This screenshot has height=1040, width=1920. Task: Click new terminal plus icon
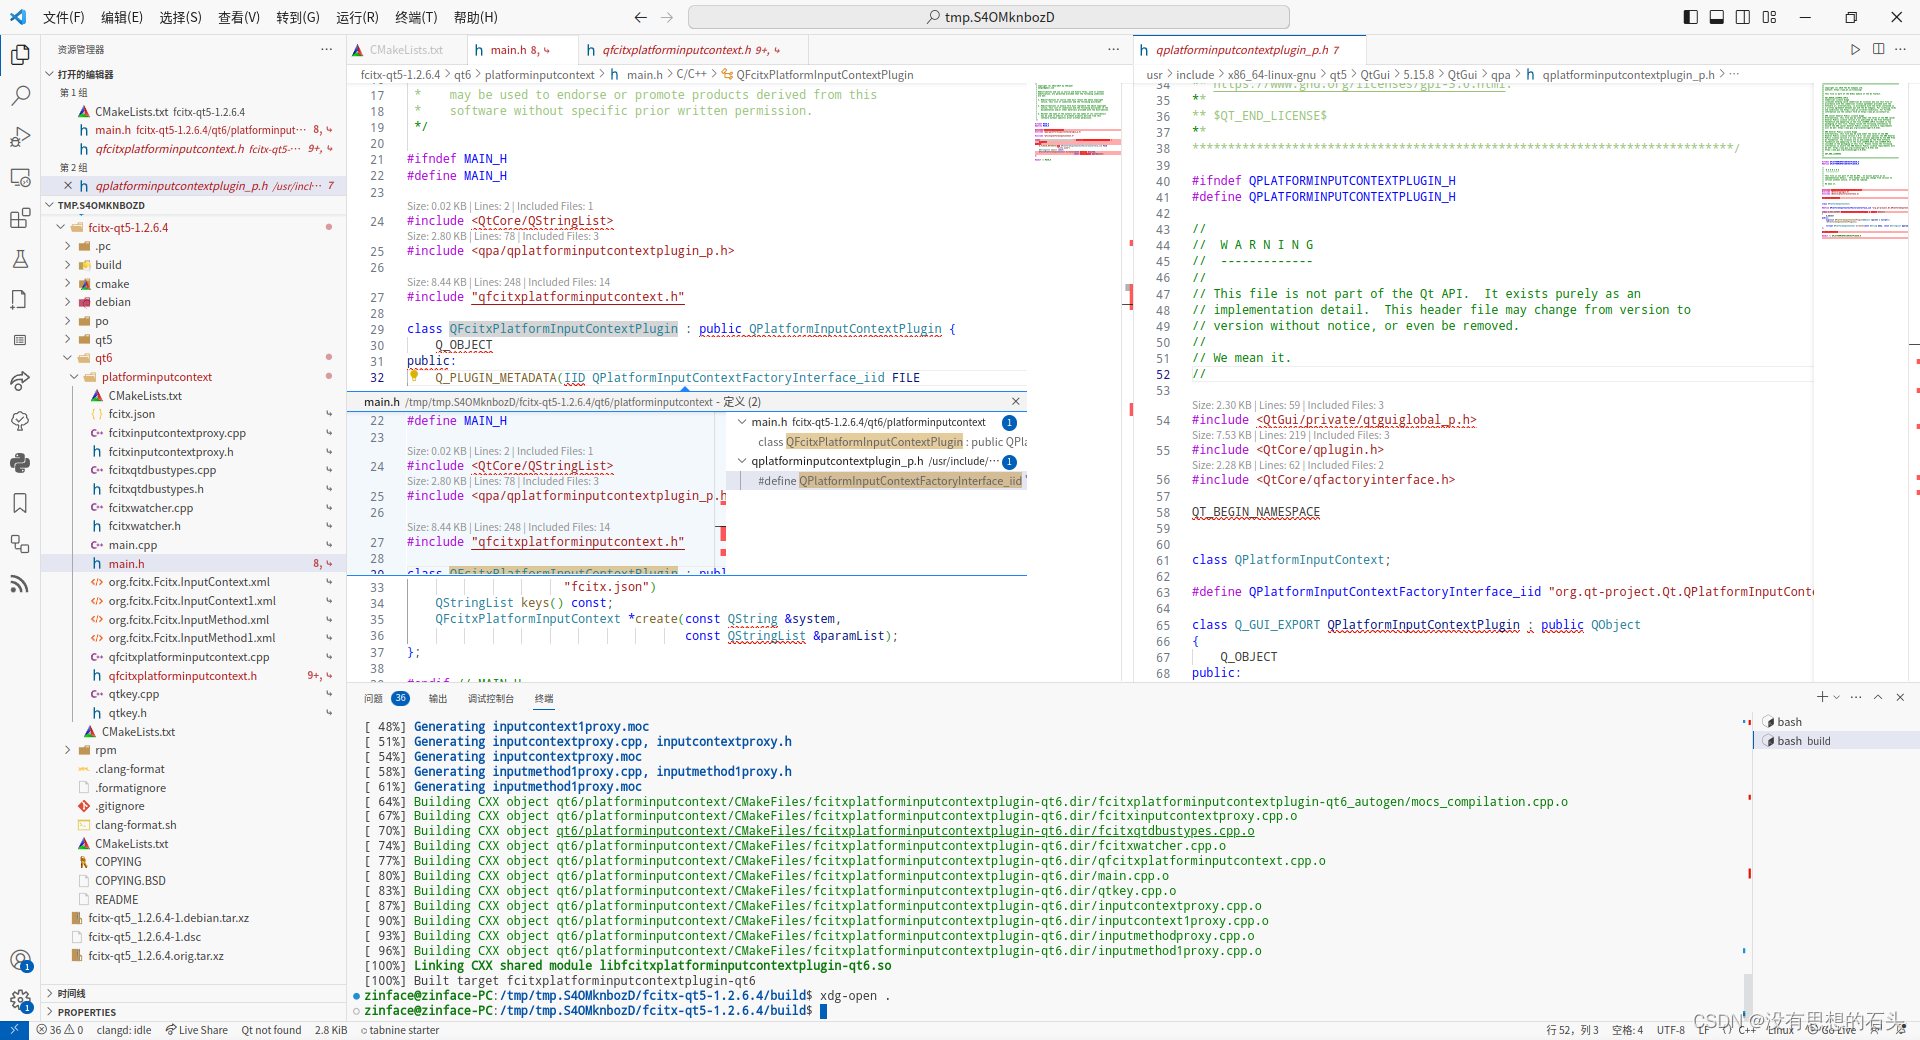[1822, 697]
